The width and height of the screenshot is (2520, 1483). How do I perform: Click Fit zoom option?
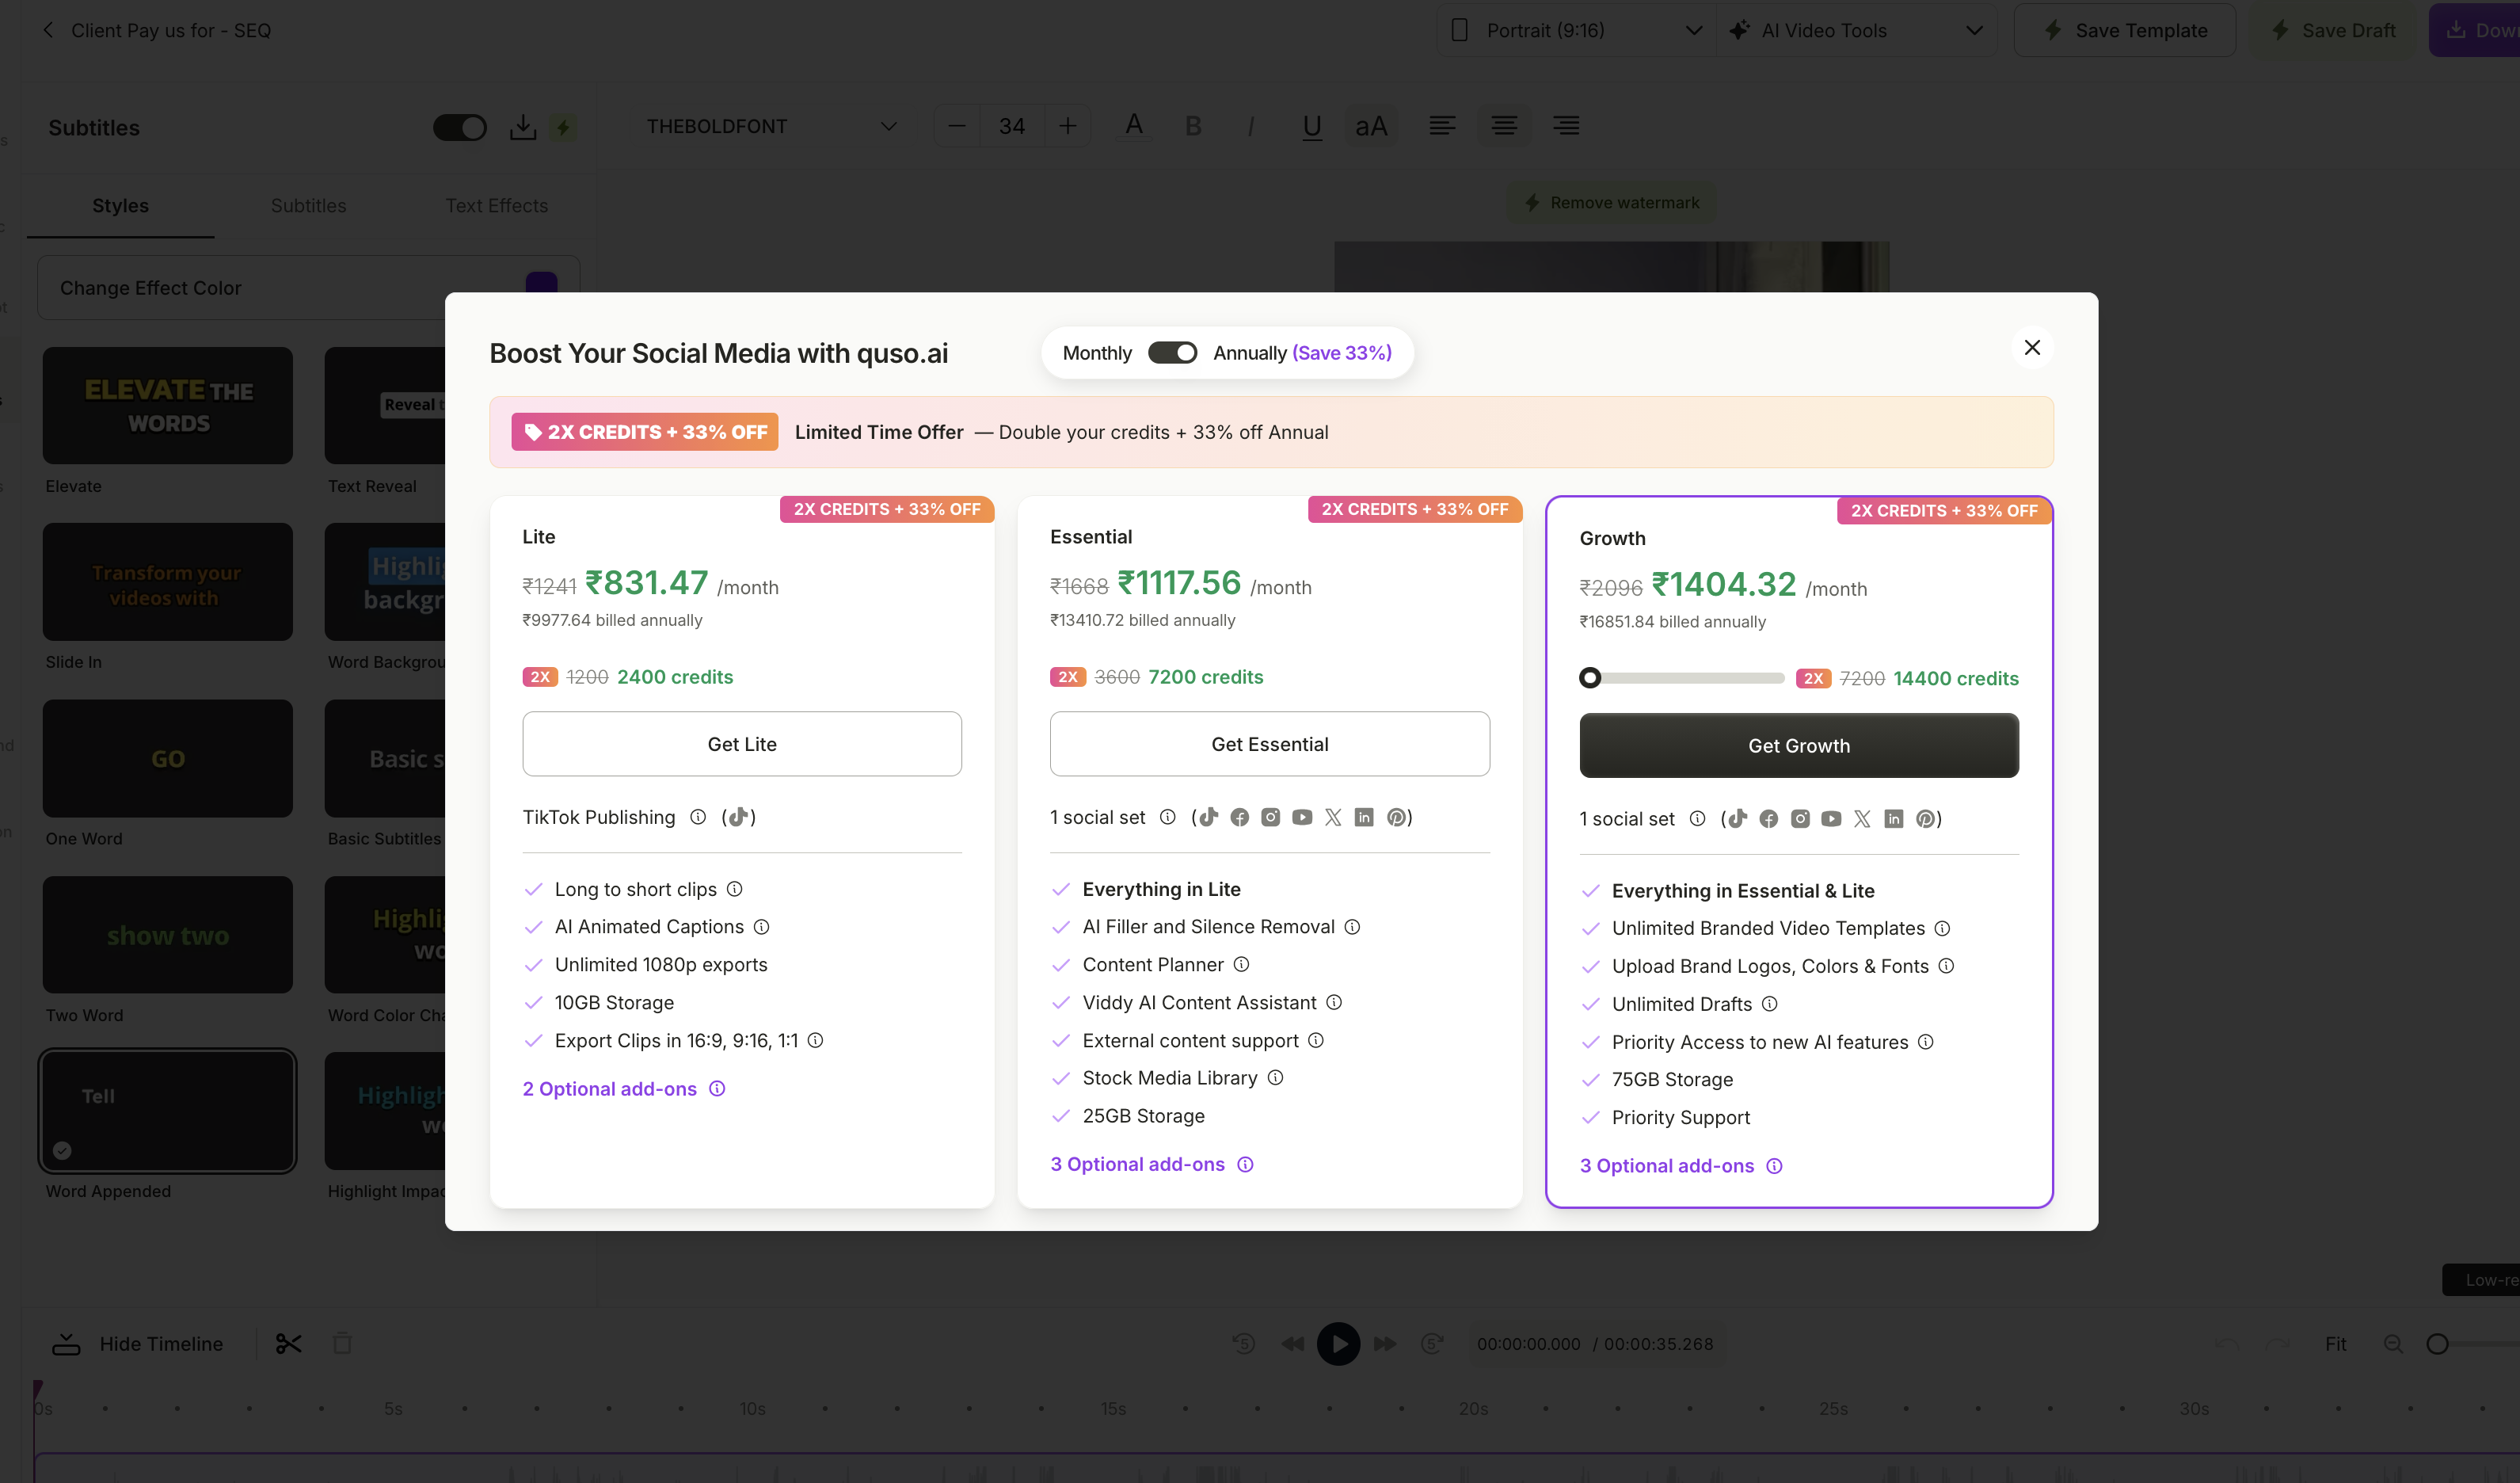(2336, 1343)
